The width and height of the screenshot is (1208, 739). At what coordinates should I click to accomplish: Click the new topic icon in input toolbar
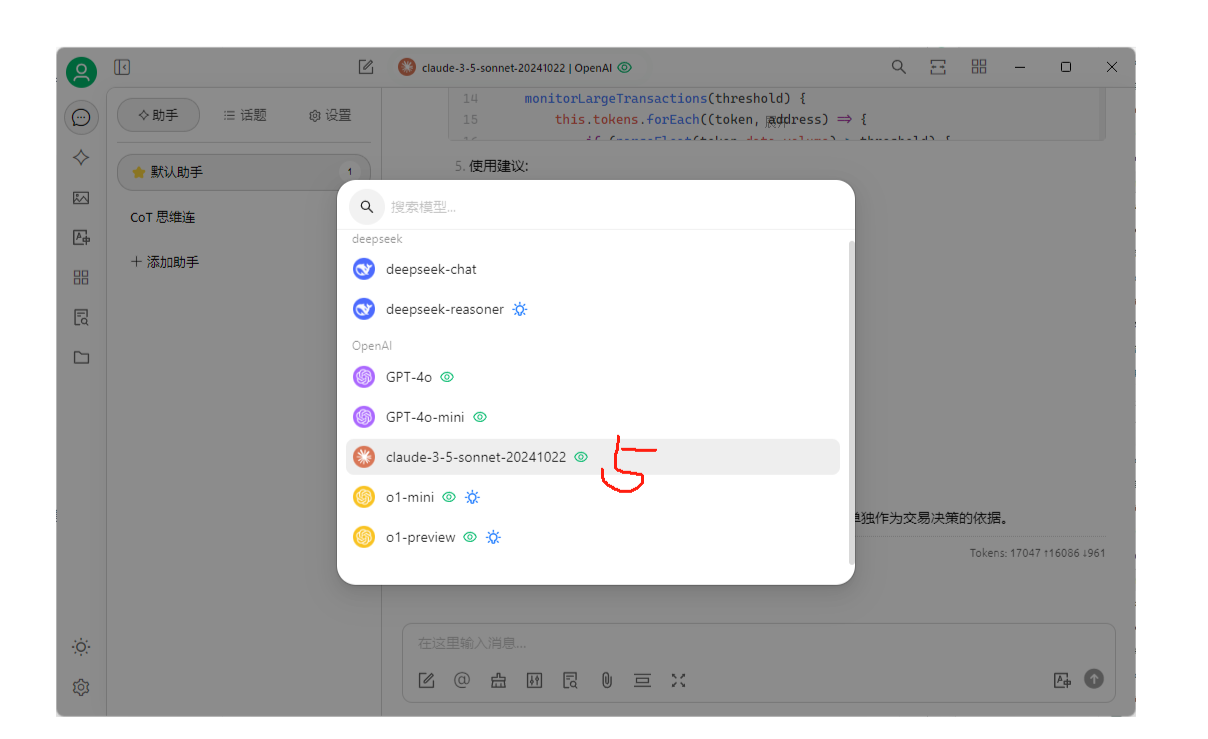(426, 680)
